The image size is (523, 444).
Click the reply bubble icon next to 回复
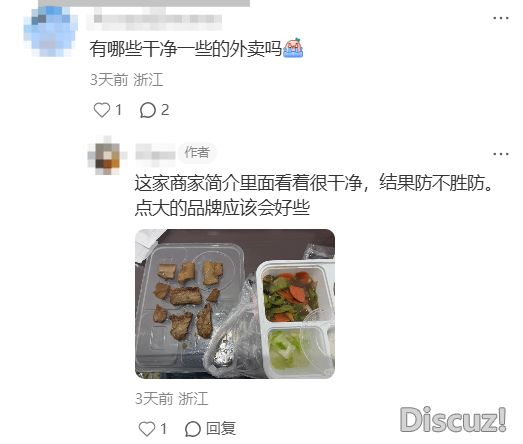193,429
